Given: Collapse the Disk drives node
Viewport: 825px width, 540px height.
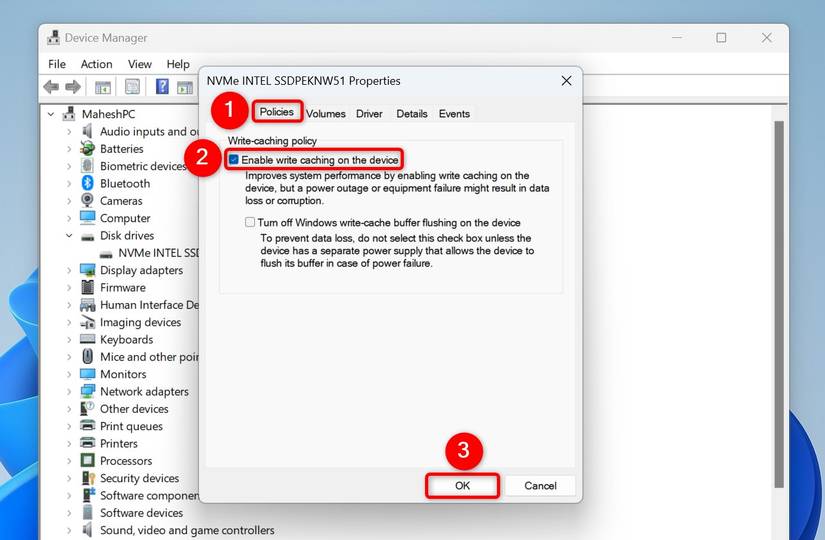Looking at the screenshot, I should coord(69,235).
